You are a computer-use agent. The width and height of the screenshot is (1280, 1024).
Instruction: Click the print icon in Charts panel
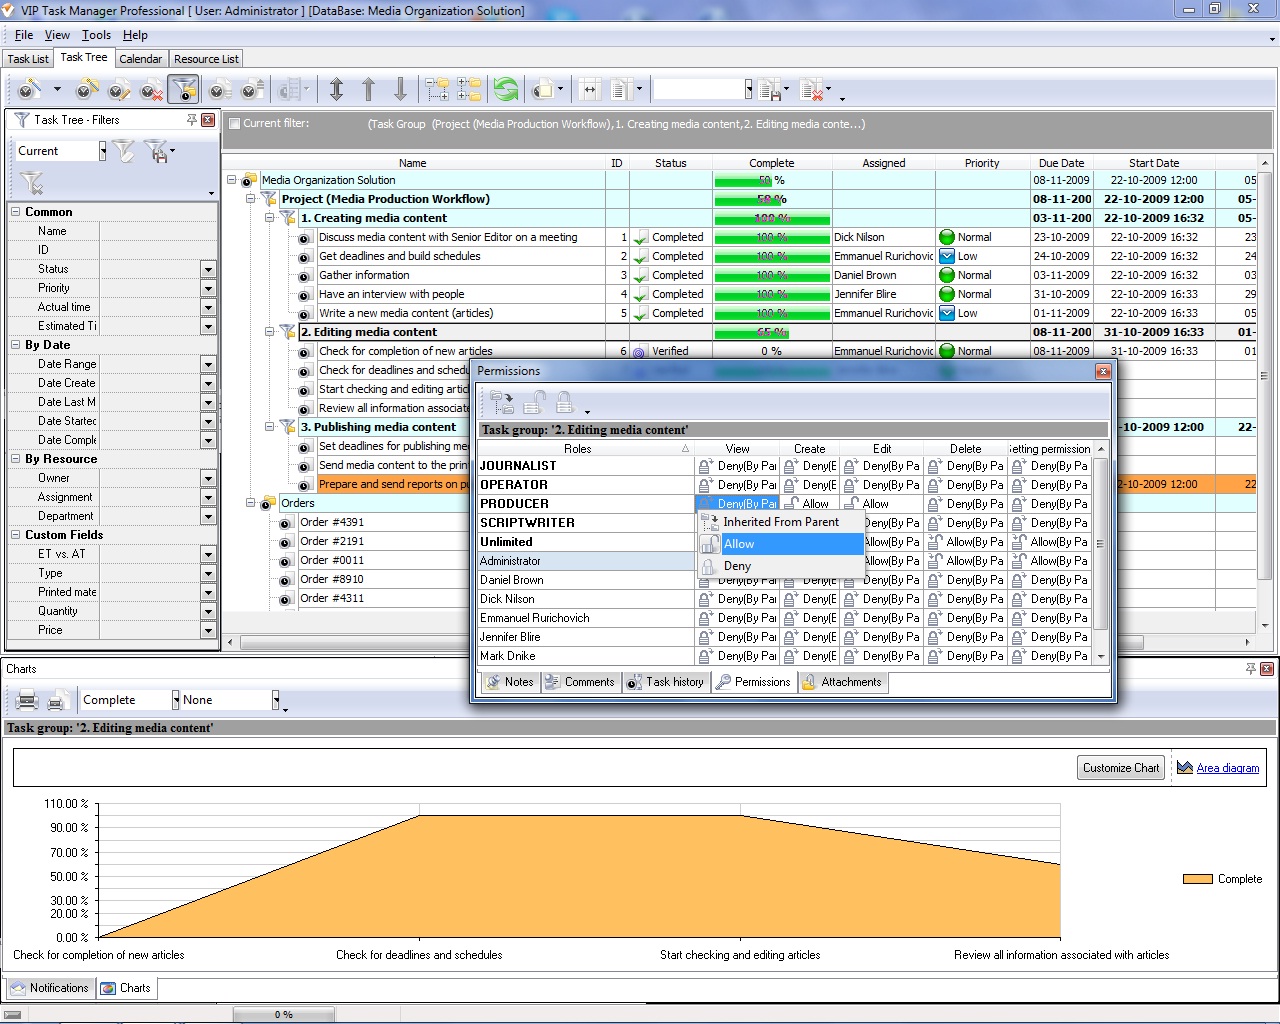(x=28, y=700)
